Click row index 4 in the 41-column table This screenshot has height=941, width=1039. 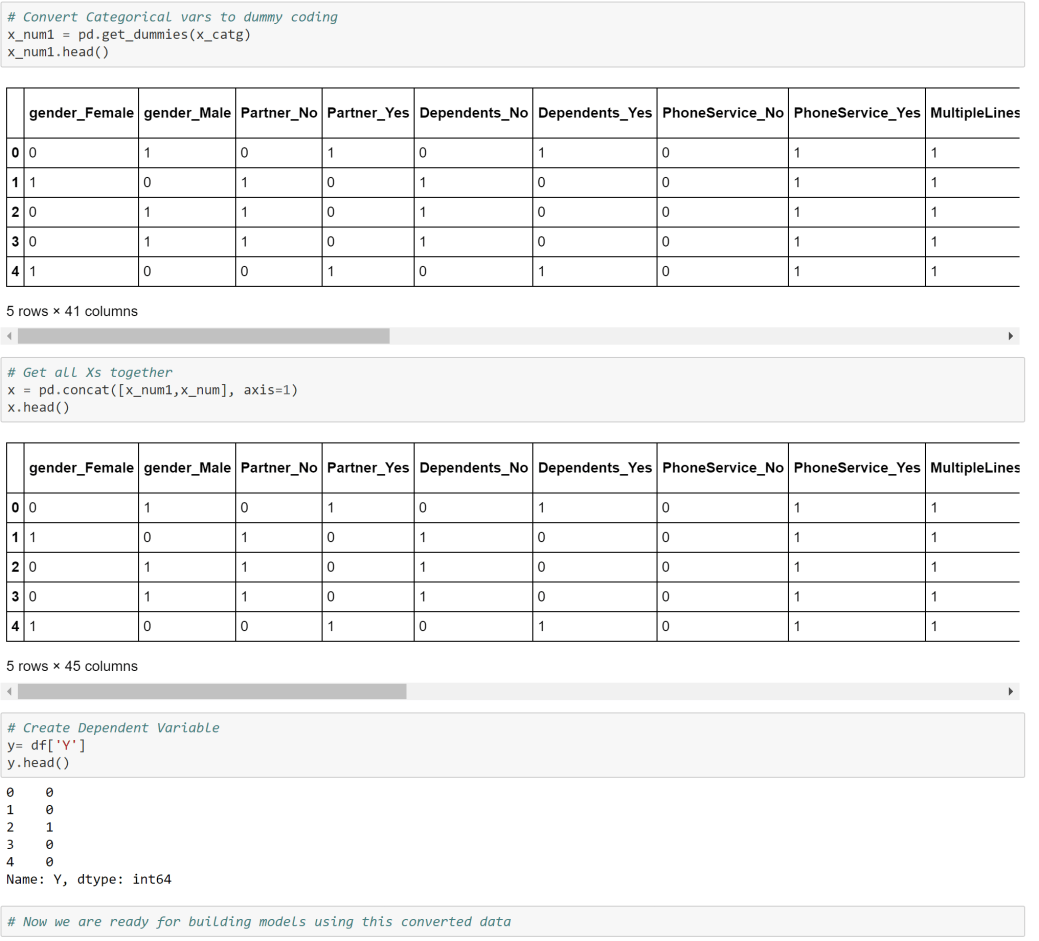[x=15, y=271]
